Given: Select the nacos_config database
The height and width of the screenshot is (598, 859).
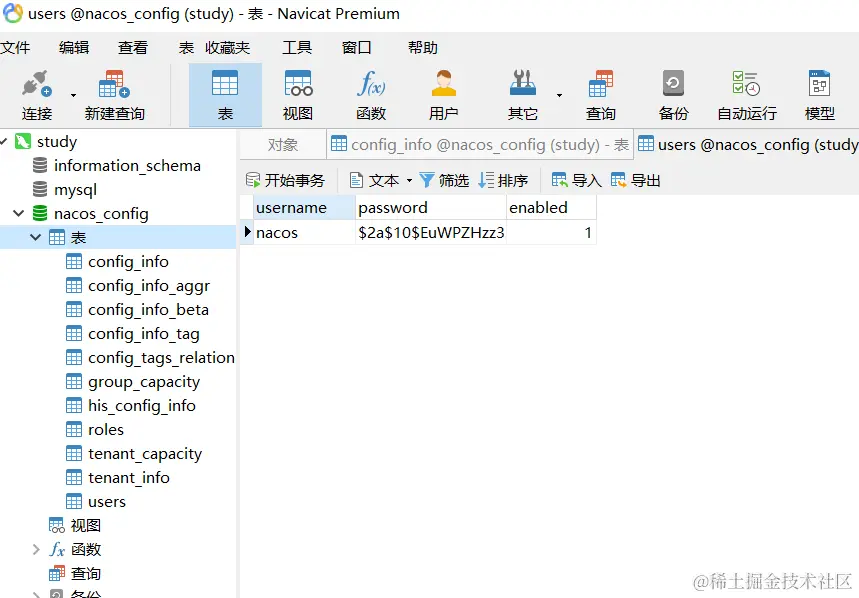Looking at the screenshot, I should 101,214.
